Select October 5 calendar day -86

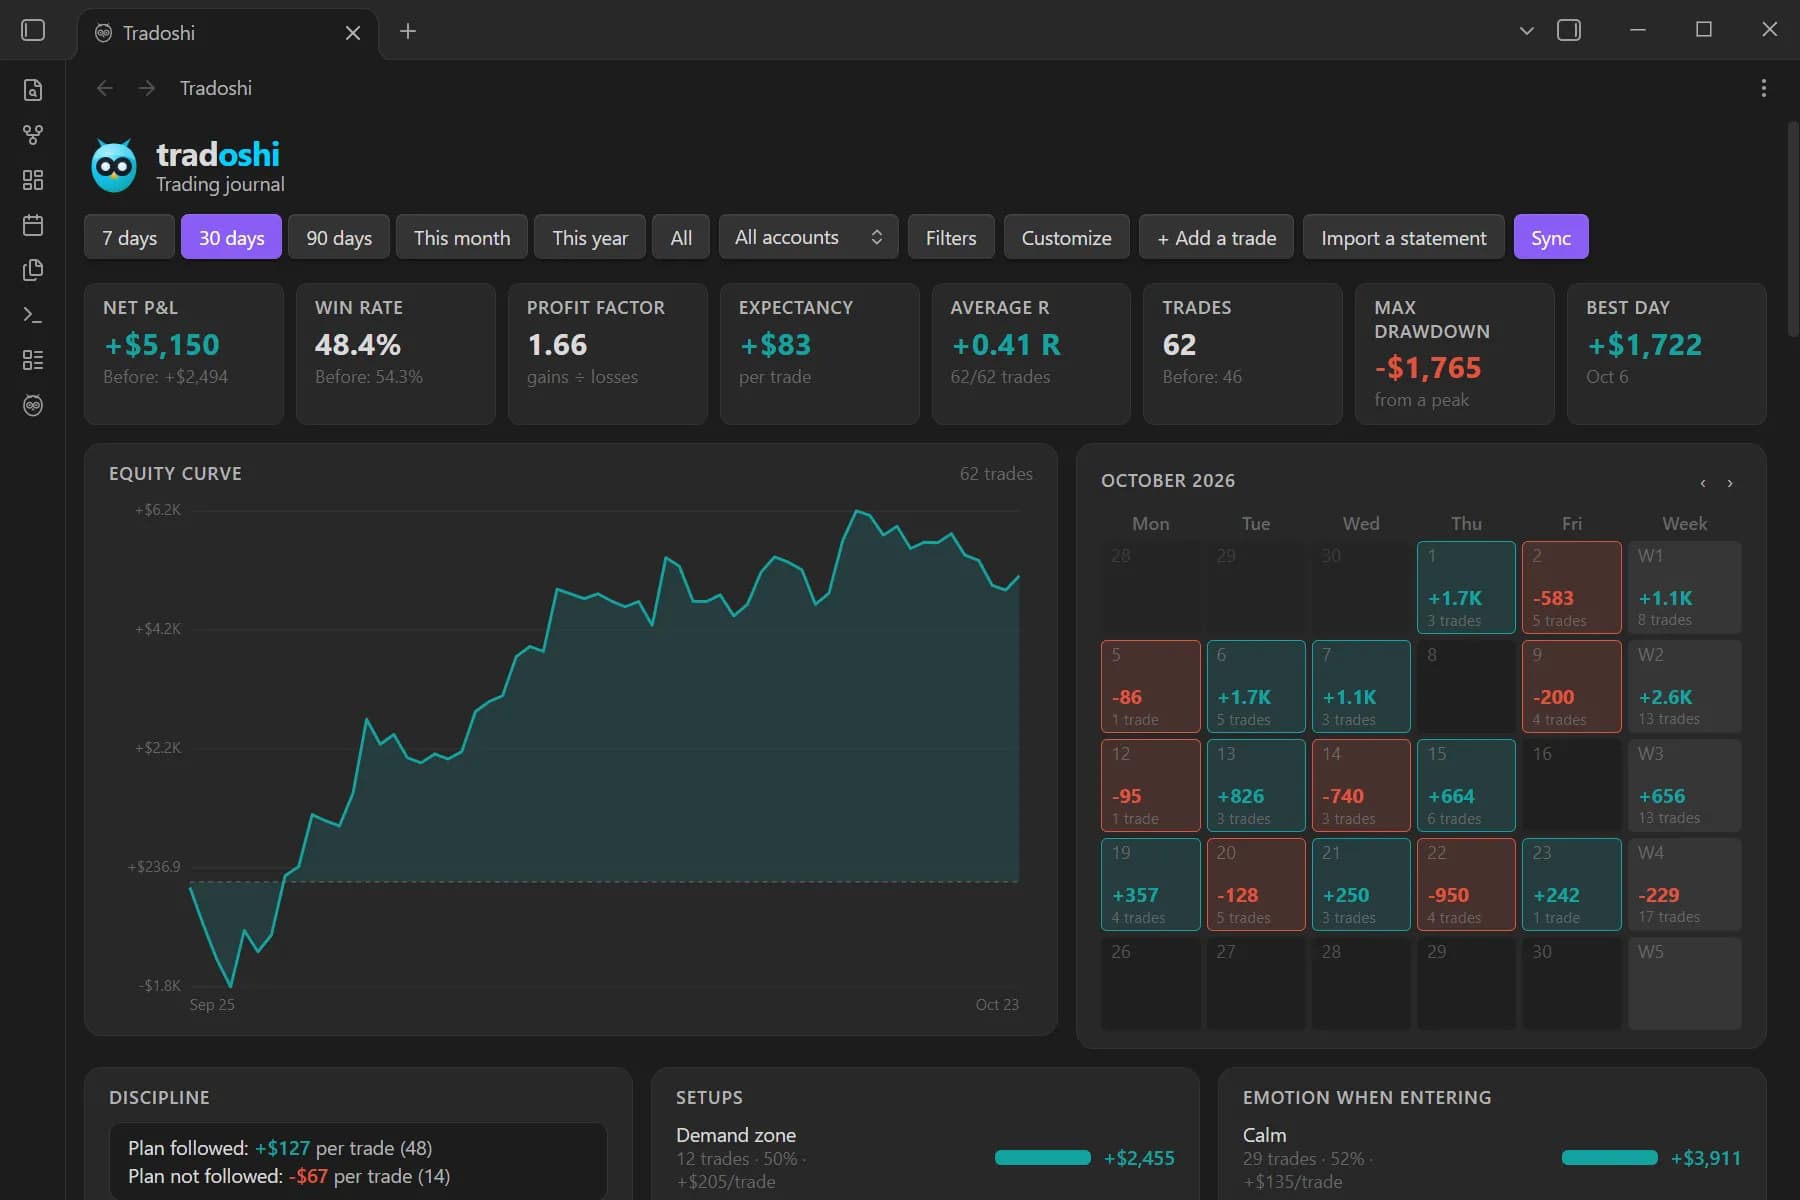[1151, 687]
